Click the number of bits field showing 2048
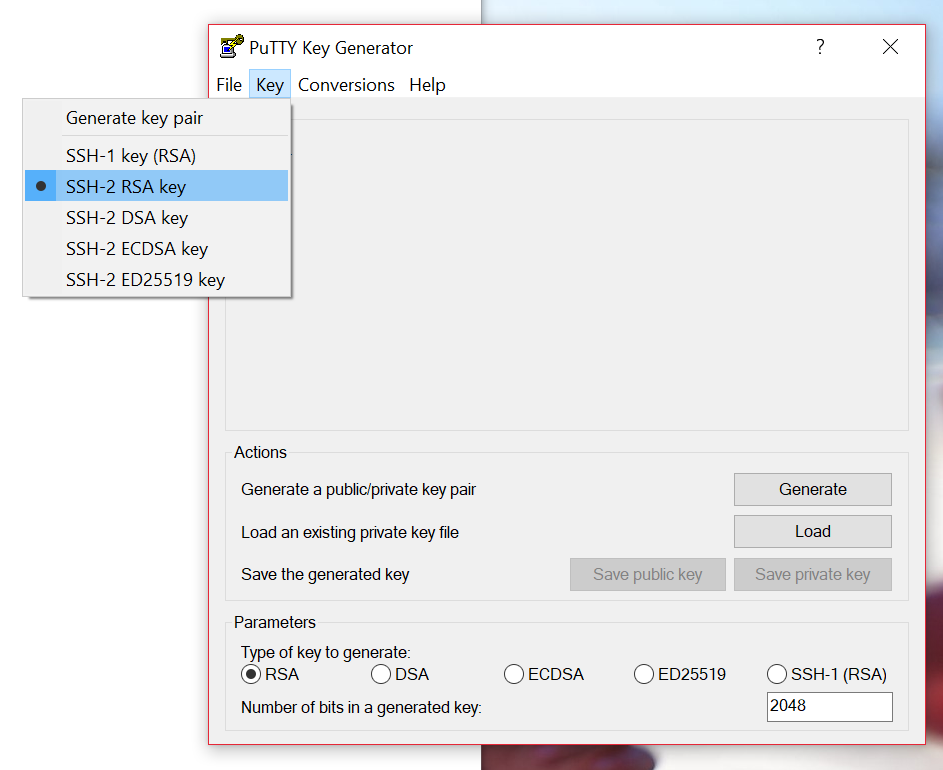The width and height of the screenshot is (943, 770). pos(829,707)
